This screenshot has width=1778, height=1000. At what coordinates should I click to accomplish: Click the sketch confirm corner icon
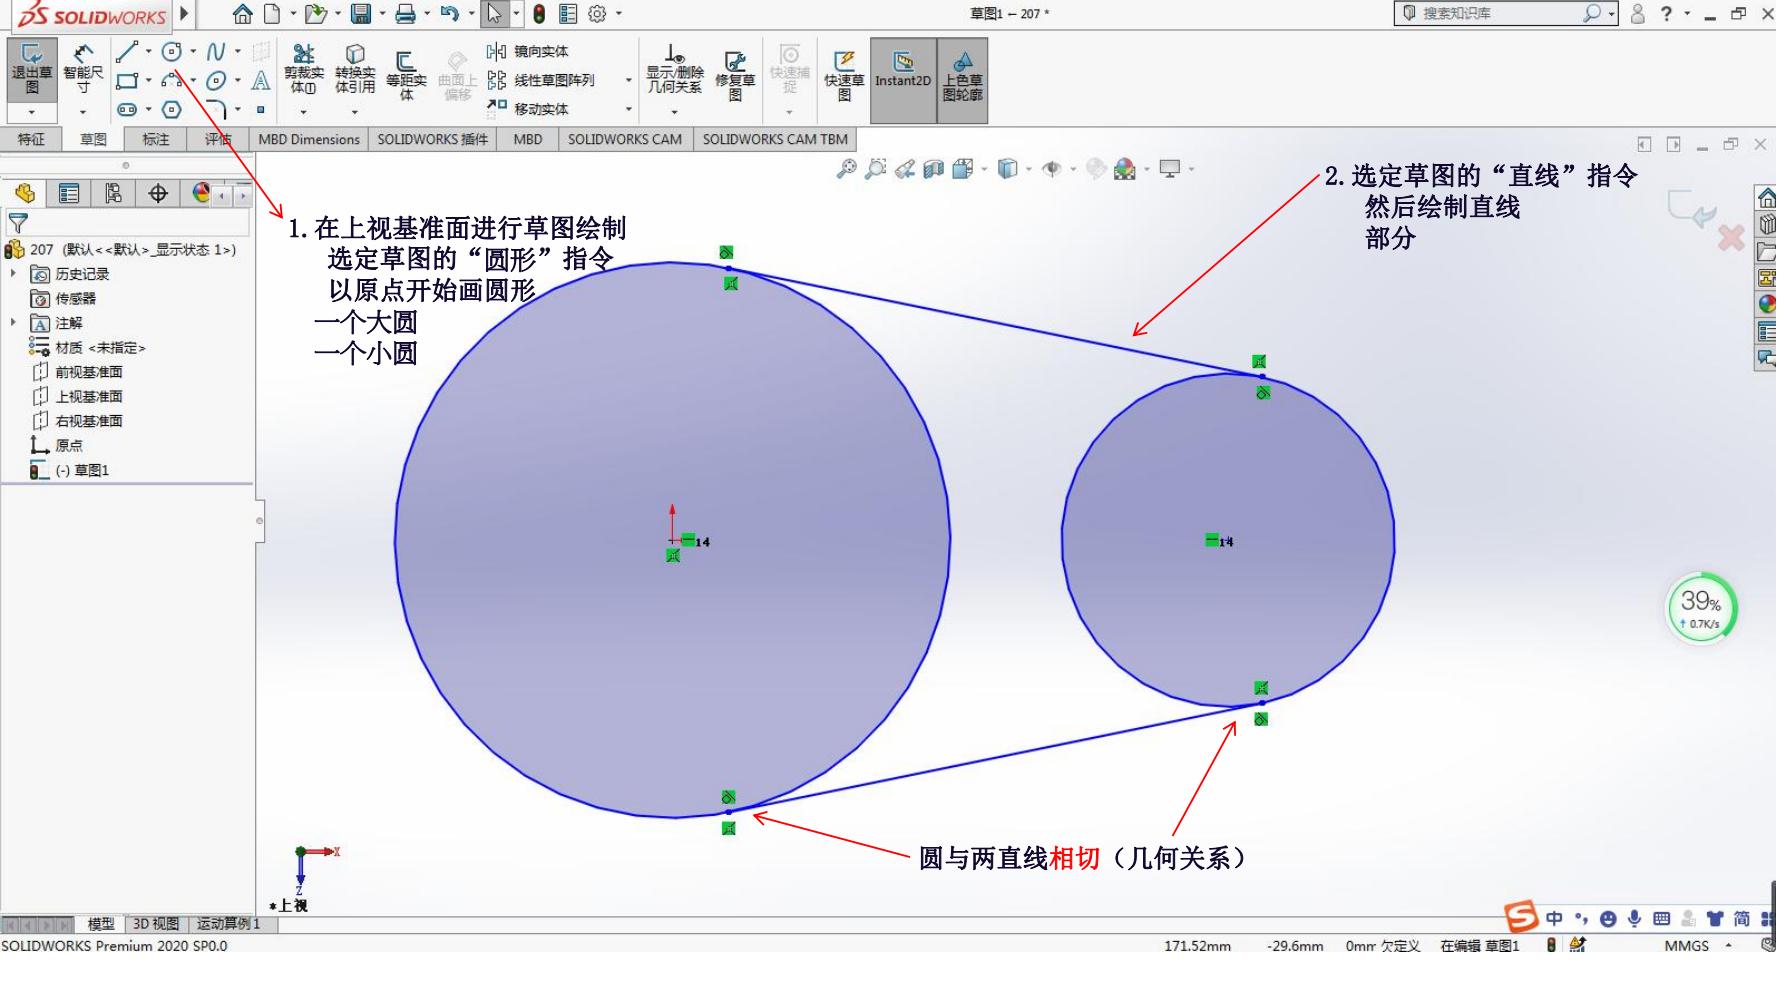coord(1692,208)
